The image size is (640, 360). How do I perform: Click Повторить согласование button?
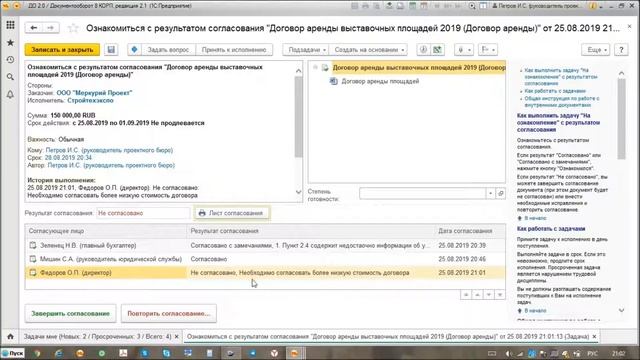click(x=169, y=313)
